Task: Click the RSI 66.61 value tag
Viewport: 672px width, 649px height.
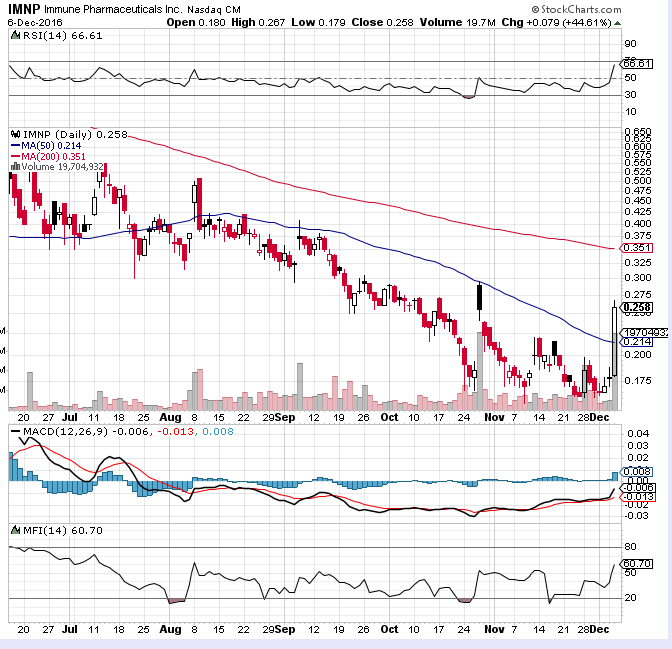Action: point(637,63)
